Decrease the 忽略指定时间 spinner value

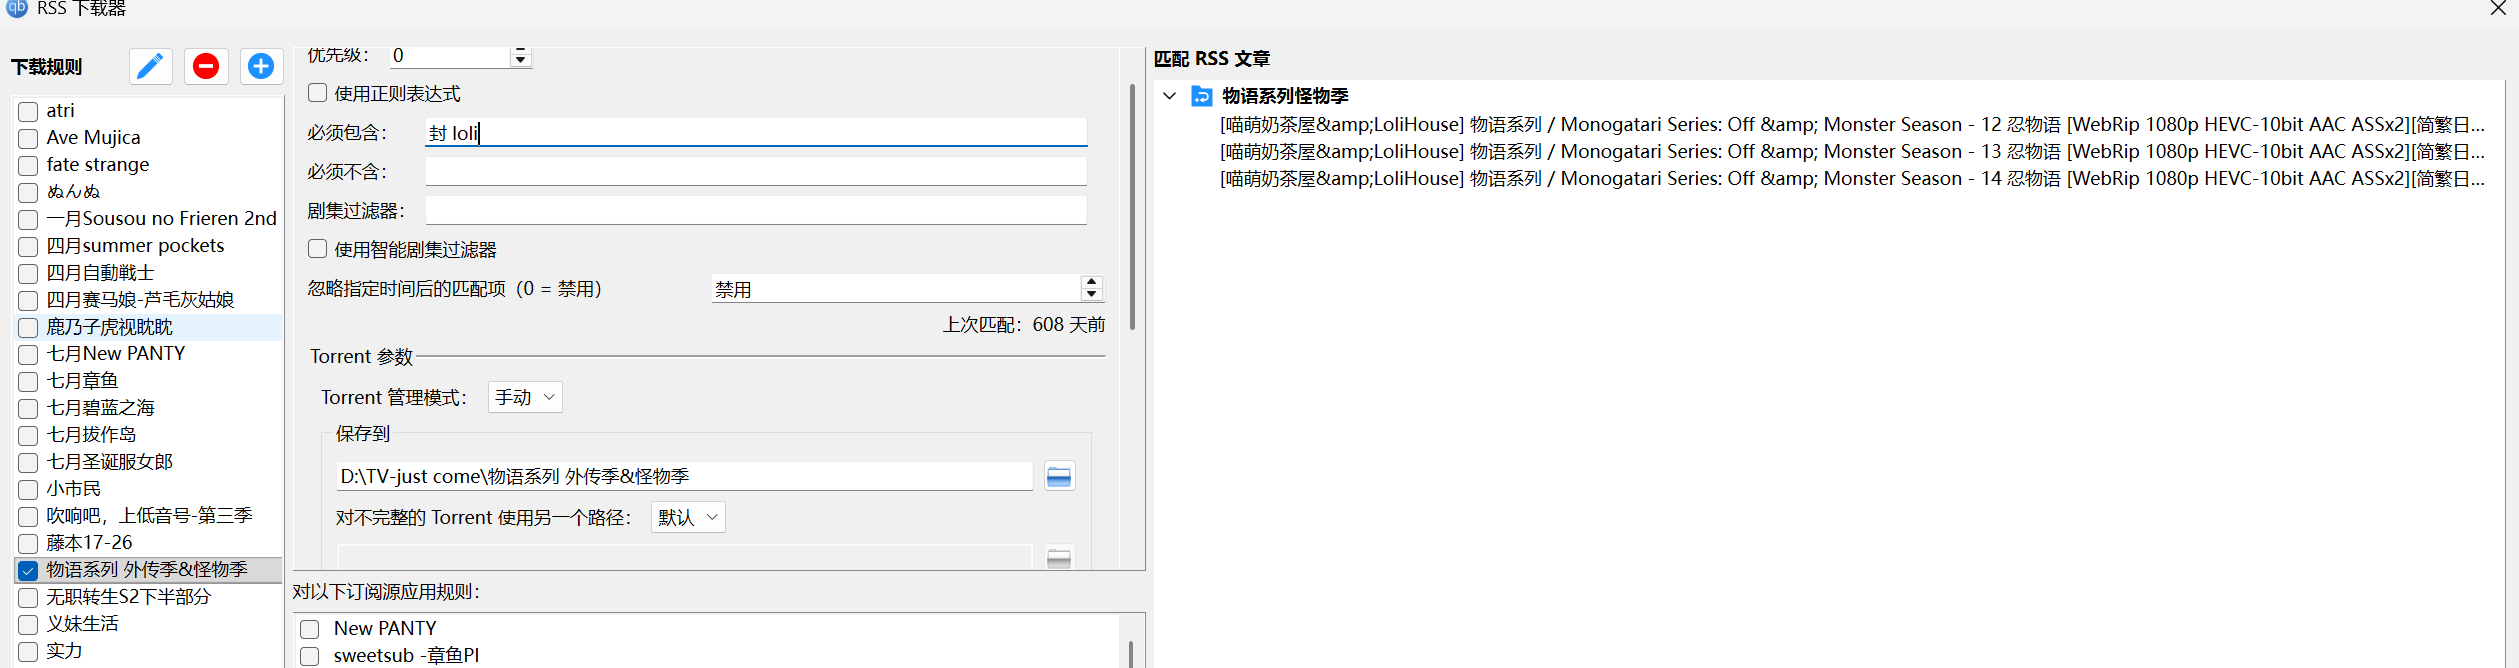point(1091,295)
